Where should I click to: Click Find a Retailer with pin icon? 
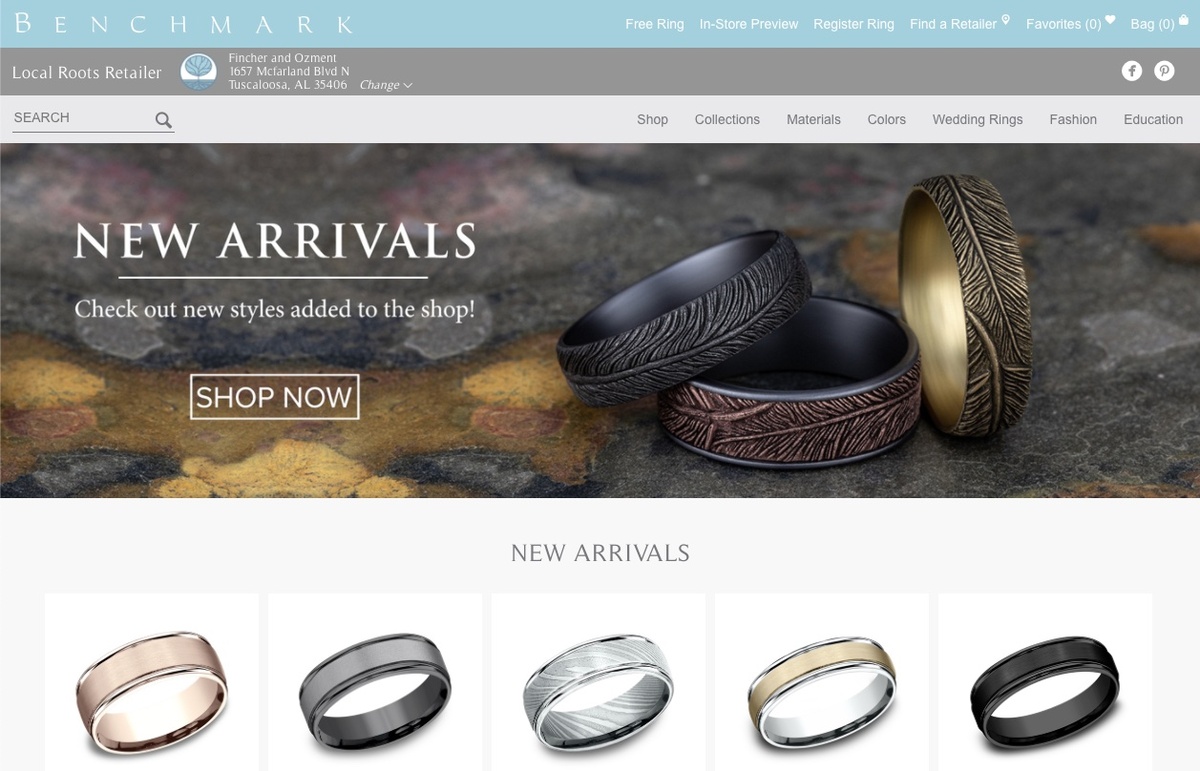coord(960,23)
